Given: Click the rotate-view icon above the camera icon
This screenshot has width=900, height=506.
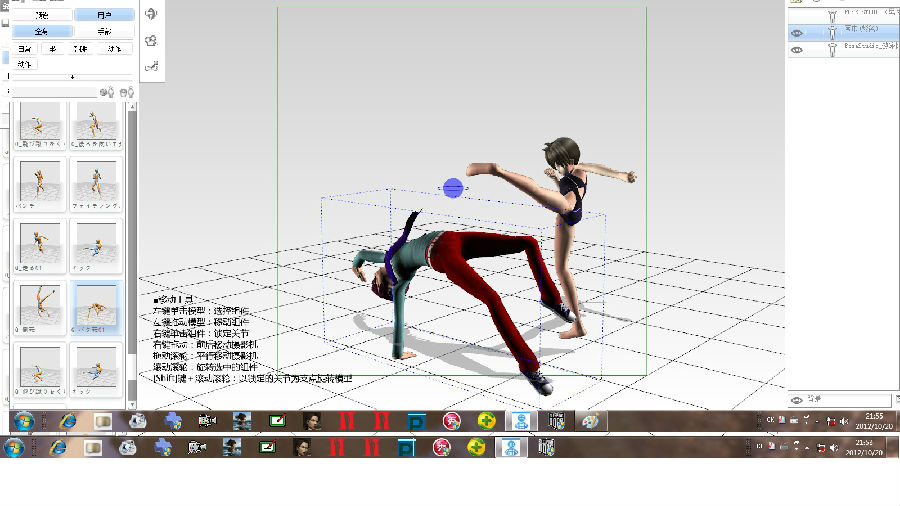Looking at the screenshot, I should (151, 15).
